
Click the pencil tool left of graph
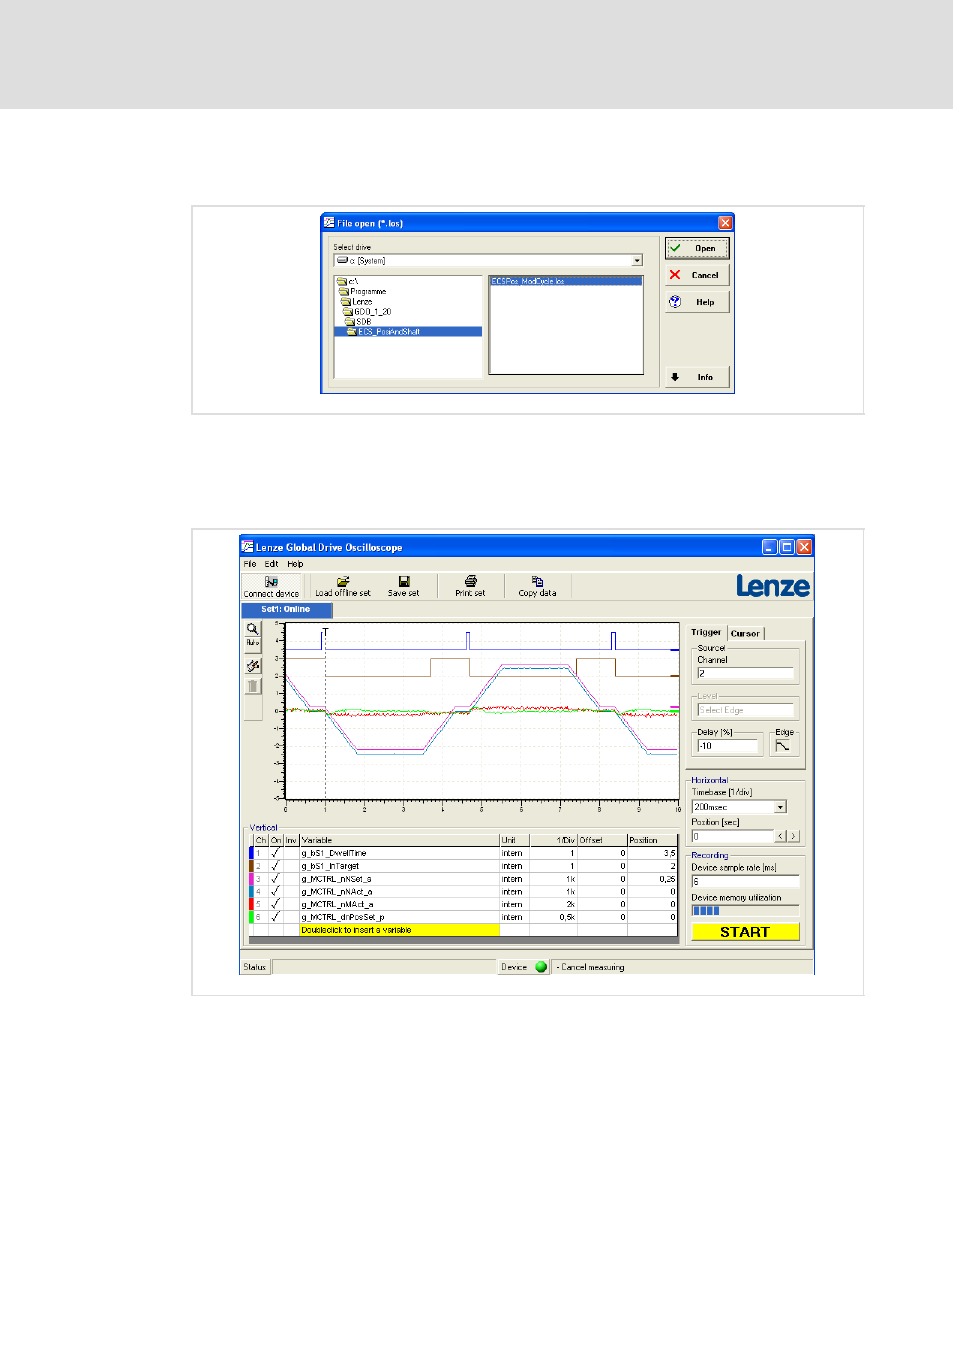click(253, 666)
